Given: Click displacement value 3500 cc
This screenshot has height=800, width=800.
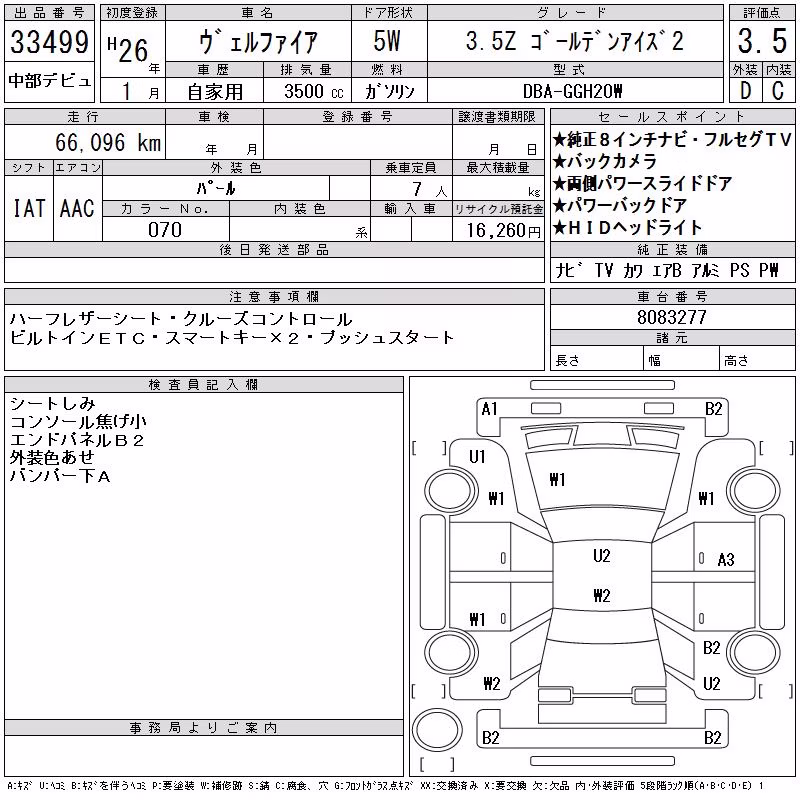Looking at the screenshot, I should point(314,91).
